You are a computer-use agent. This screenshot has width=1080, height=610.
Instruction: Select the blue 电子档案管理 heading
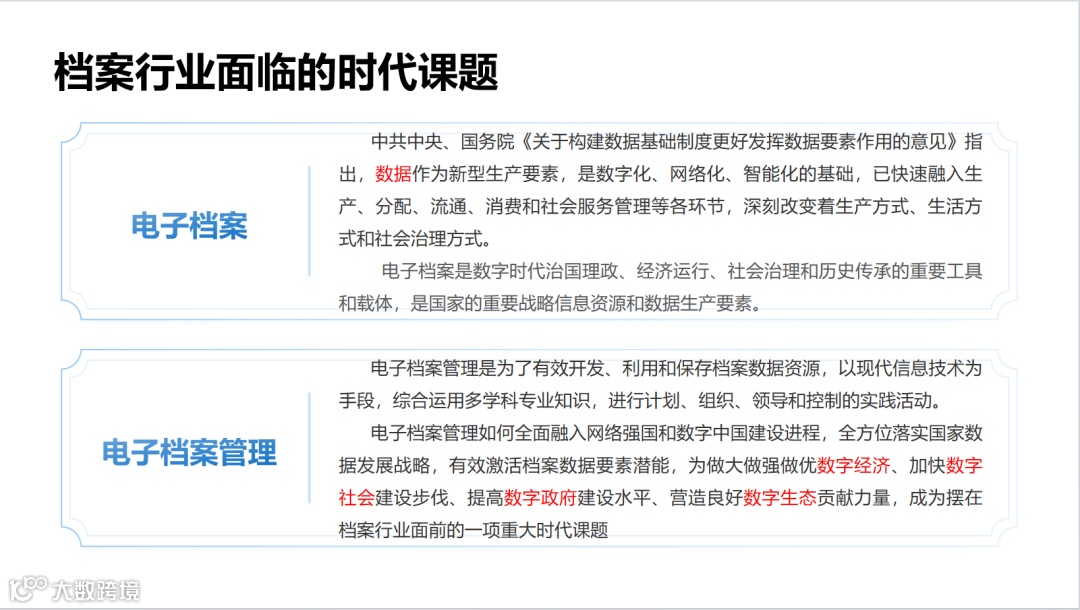pos(189,452)
